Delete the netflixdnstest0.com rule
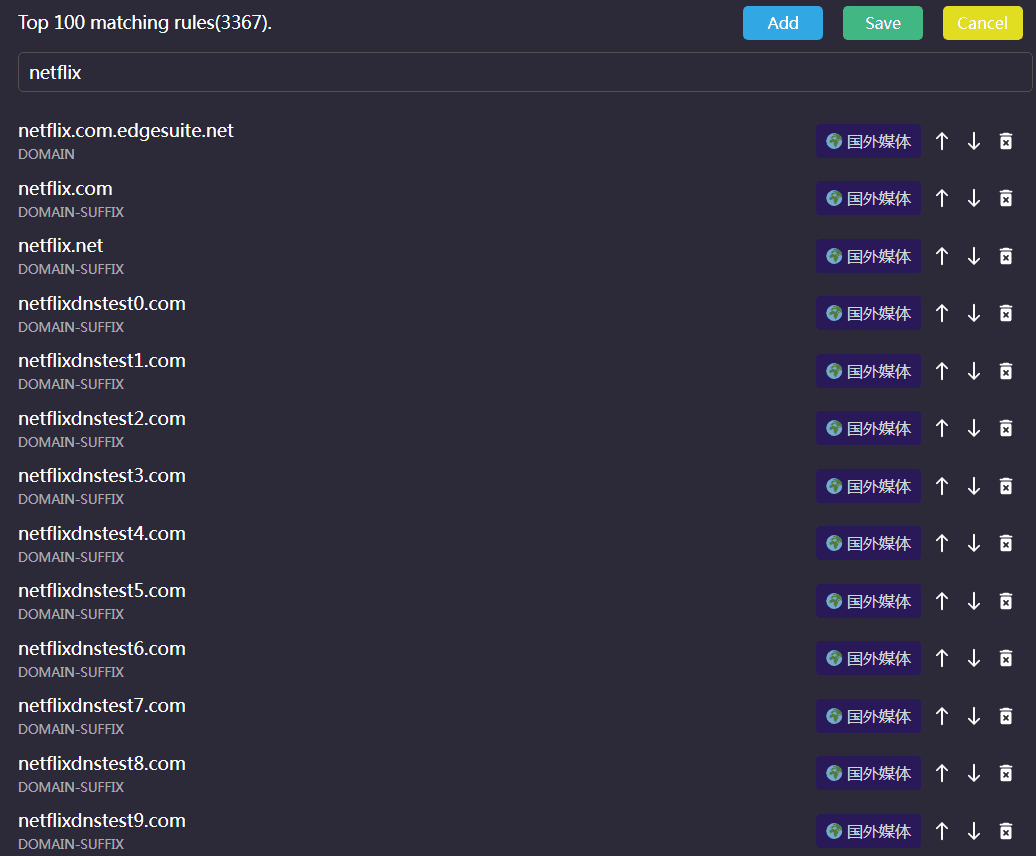Screen dimensions: 1036x856 pyautogui.click(x=1006, y=313)
